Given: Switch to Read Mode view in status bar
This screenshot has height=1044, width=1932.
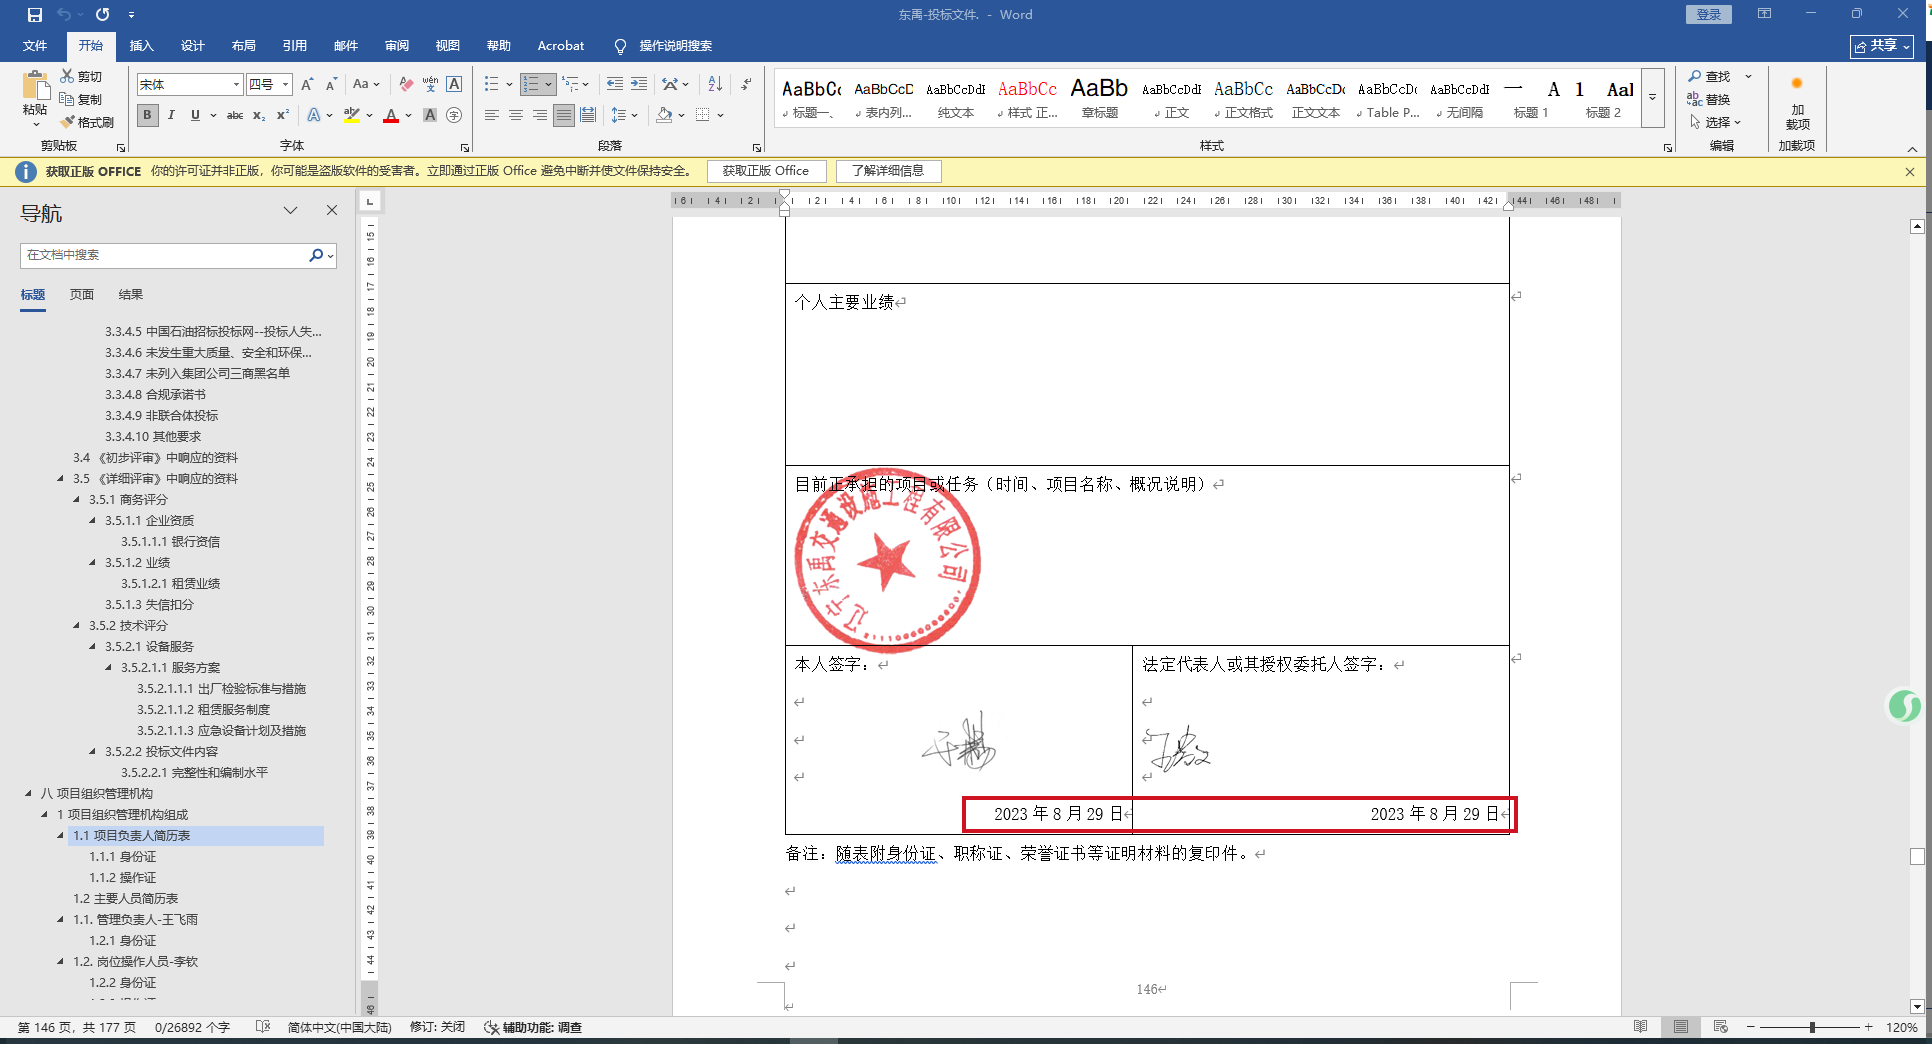Looking at the screenshot, I should [x=1640, y=1027].
